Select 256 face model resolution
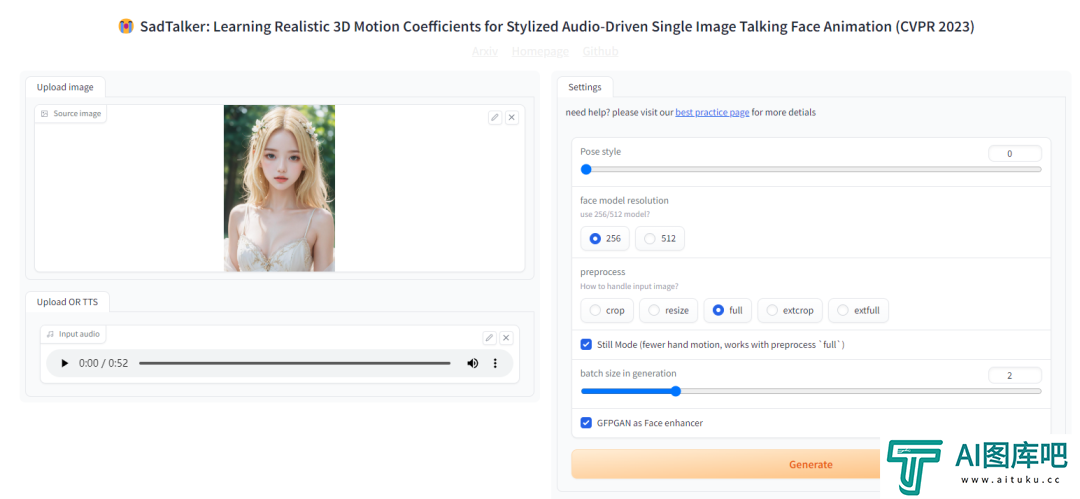 click(x=605, y=238)
